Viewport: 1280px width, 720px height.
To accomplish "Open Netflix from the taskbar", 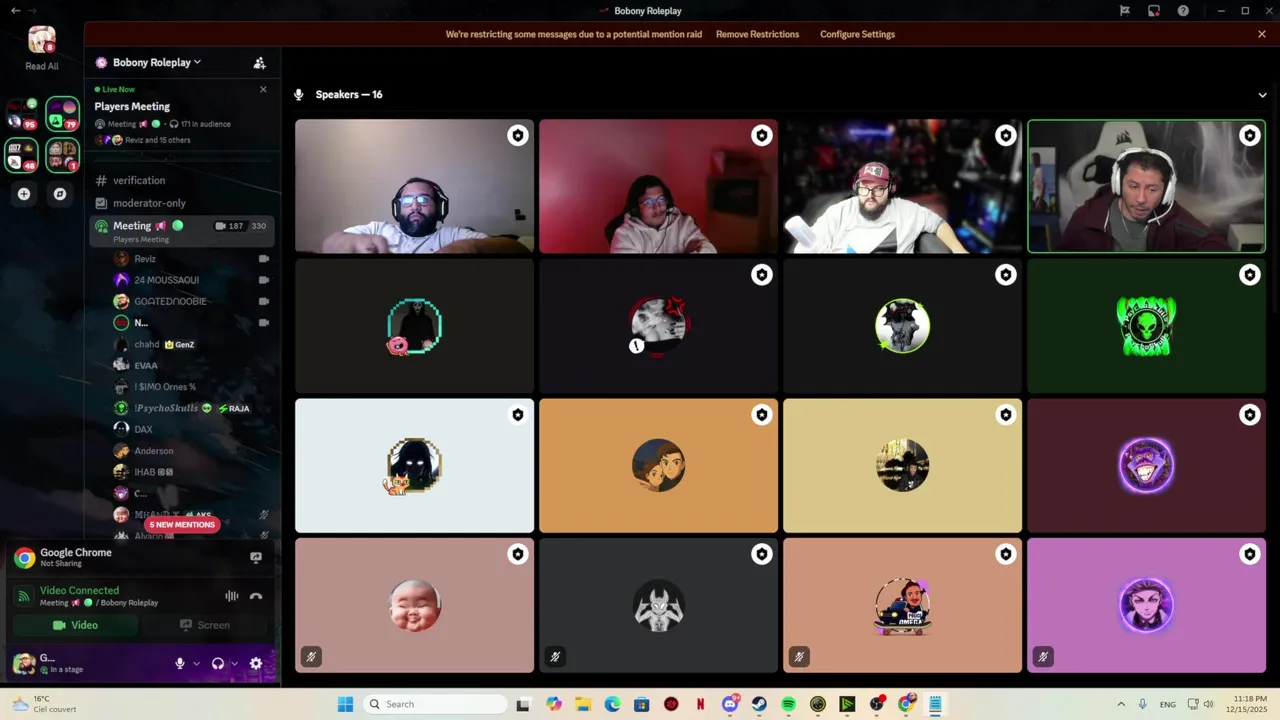I will (700, 704).
